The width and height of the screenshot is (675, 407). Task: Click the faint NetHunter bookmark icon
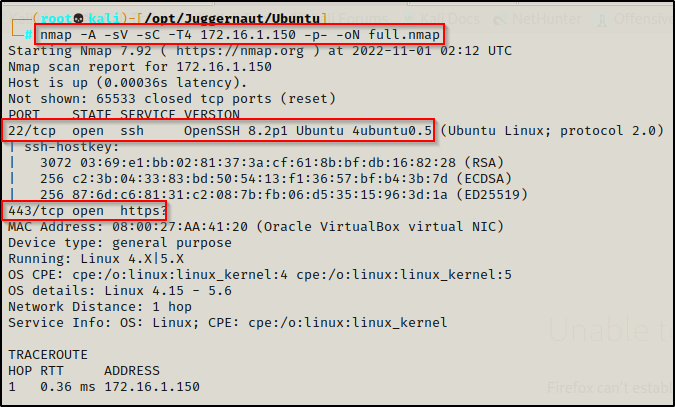[499, 19]
